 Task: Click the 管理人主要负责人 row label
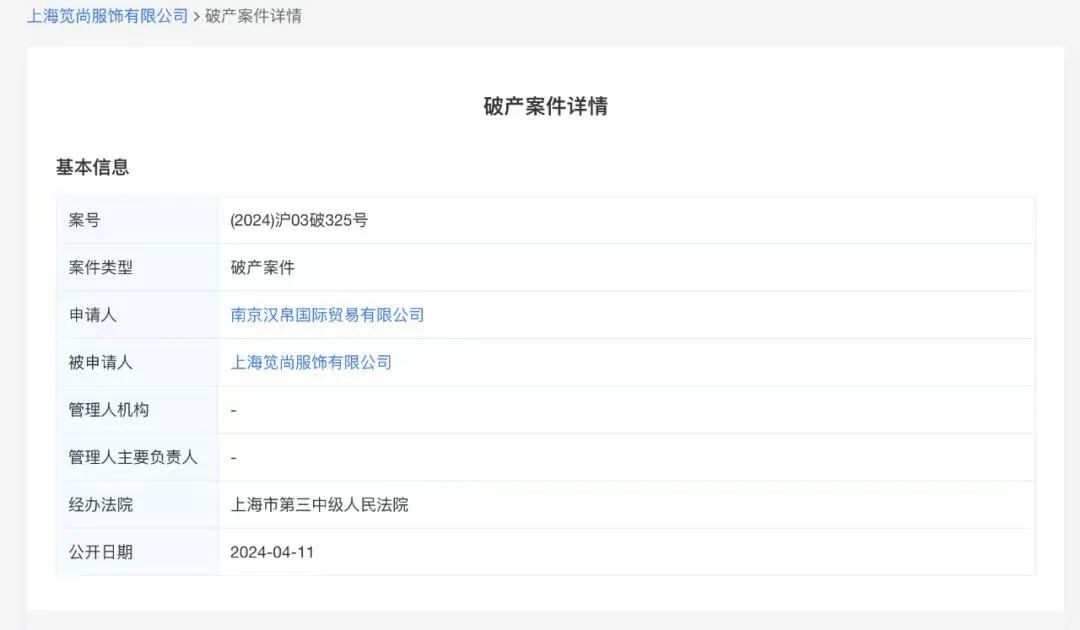(x=133, y=457)
